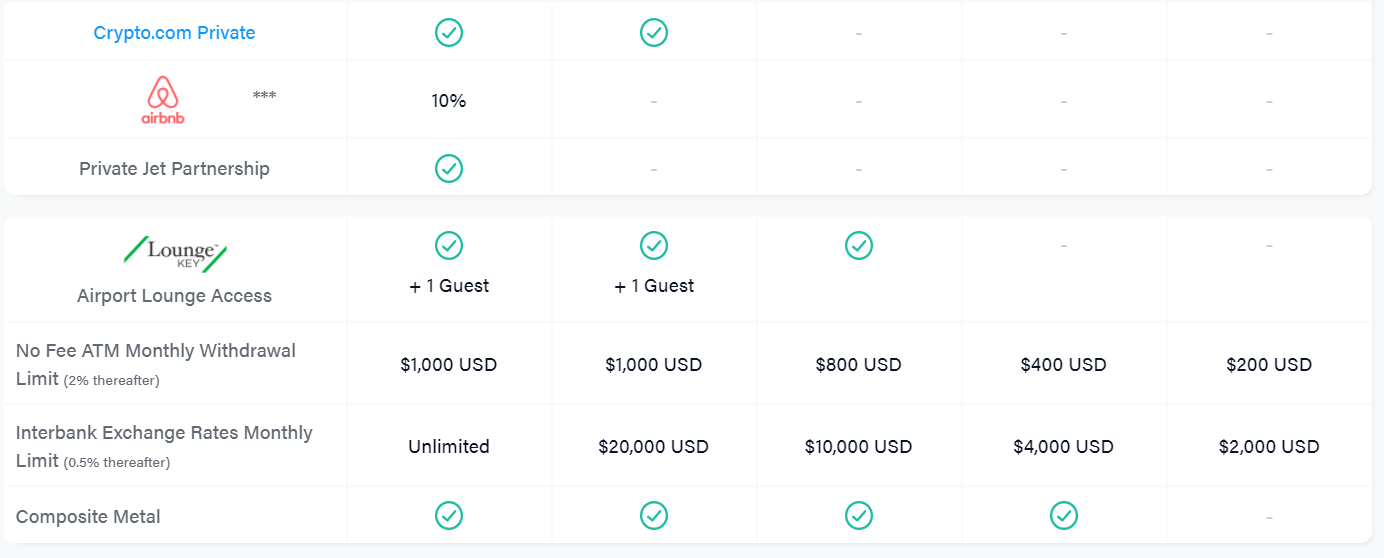Click the $200 USD ATM limit
This screenshot has width=1384, height=558.
(1269, 365)
